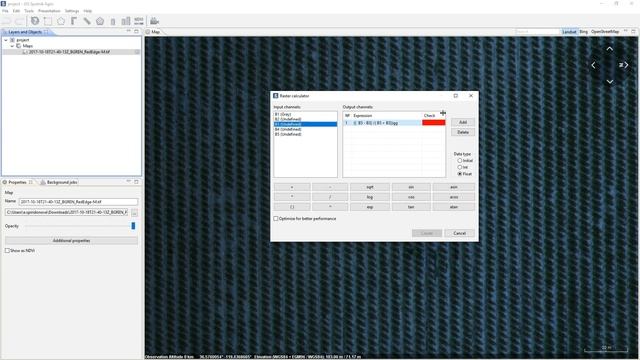
Task: Click the small cylinder toolbar icon
Action: point(113,22)
